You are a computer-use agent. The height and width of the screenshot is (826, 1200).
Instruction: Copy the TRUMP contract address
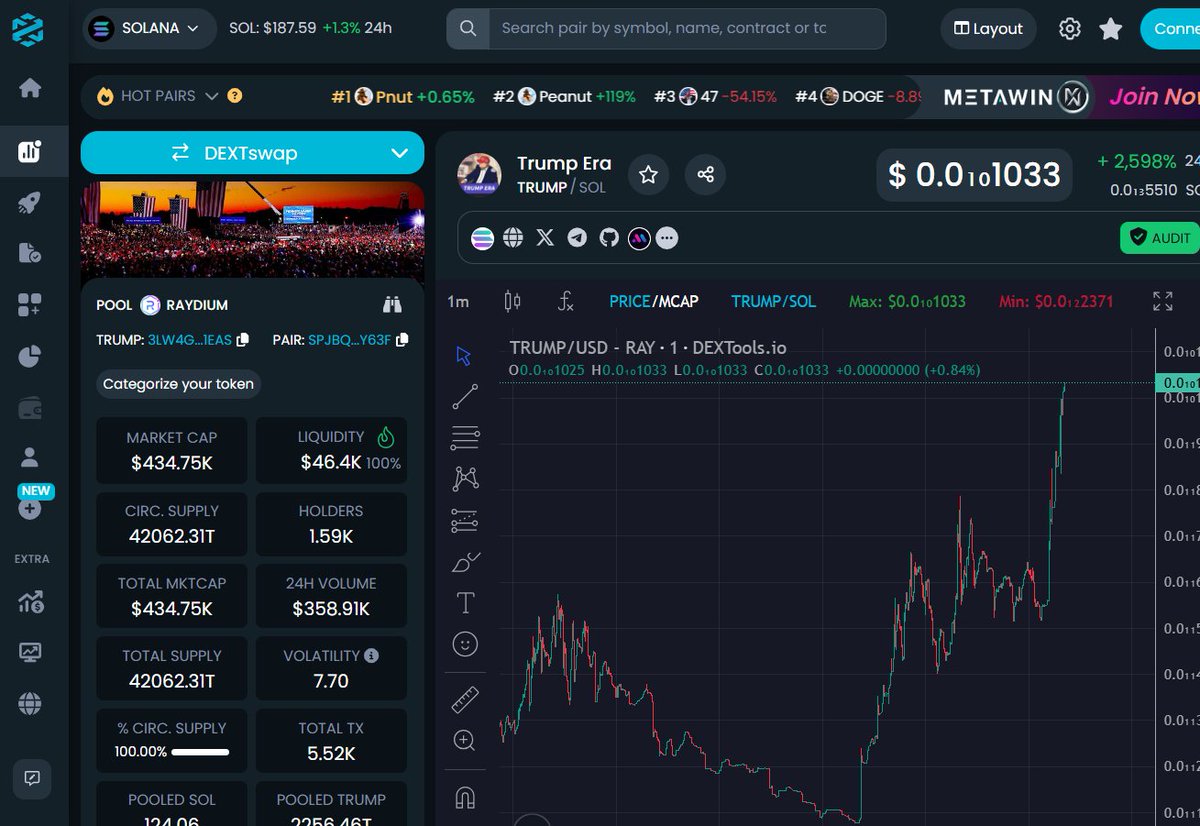[x=243, y=340]
